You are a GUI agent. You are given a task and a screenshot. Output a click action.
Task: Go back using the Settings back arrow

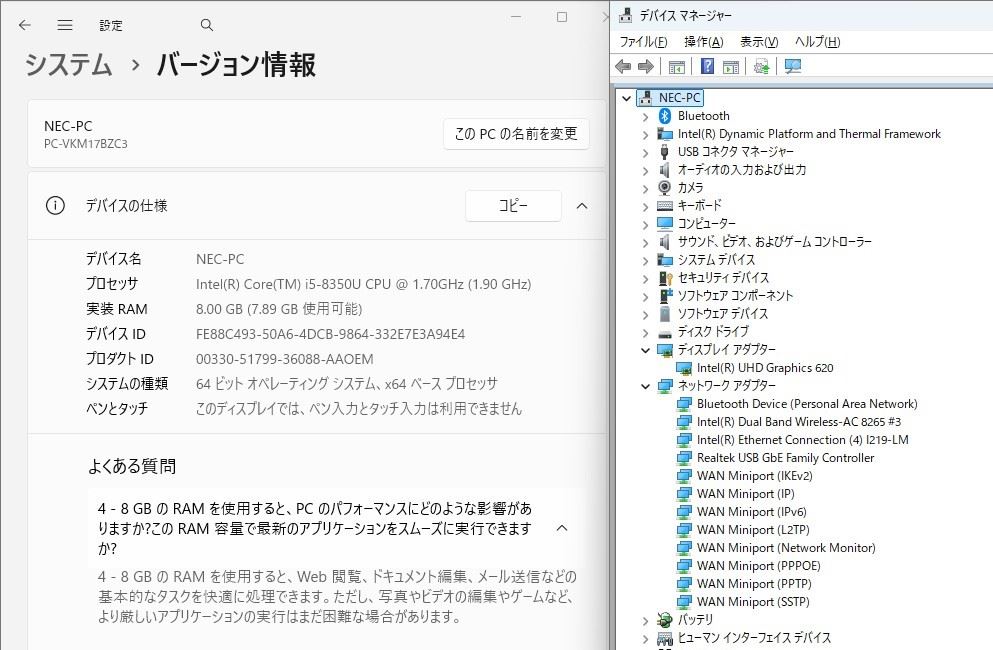click(25, 25)
